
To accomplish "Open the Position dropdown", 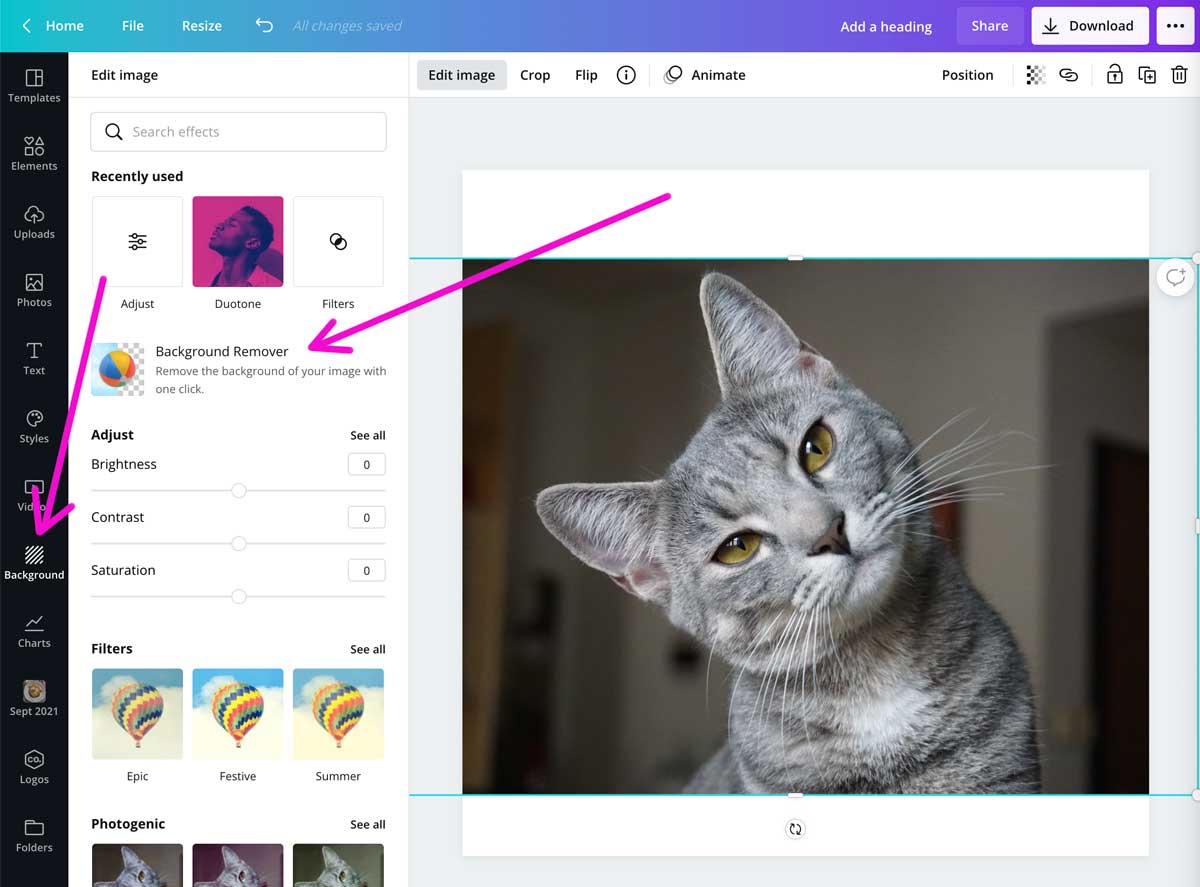I will [967, 75].
